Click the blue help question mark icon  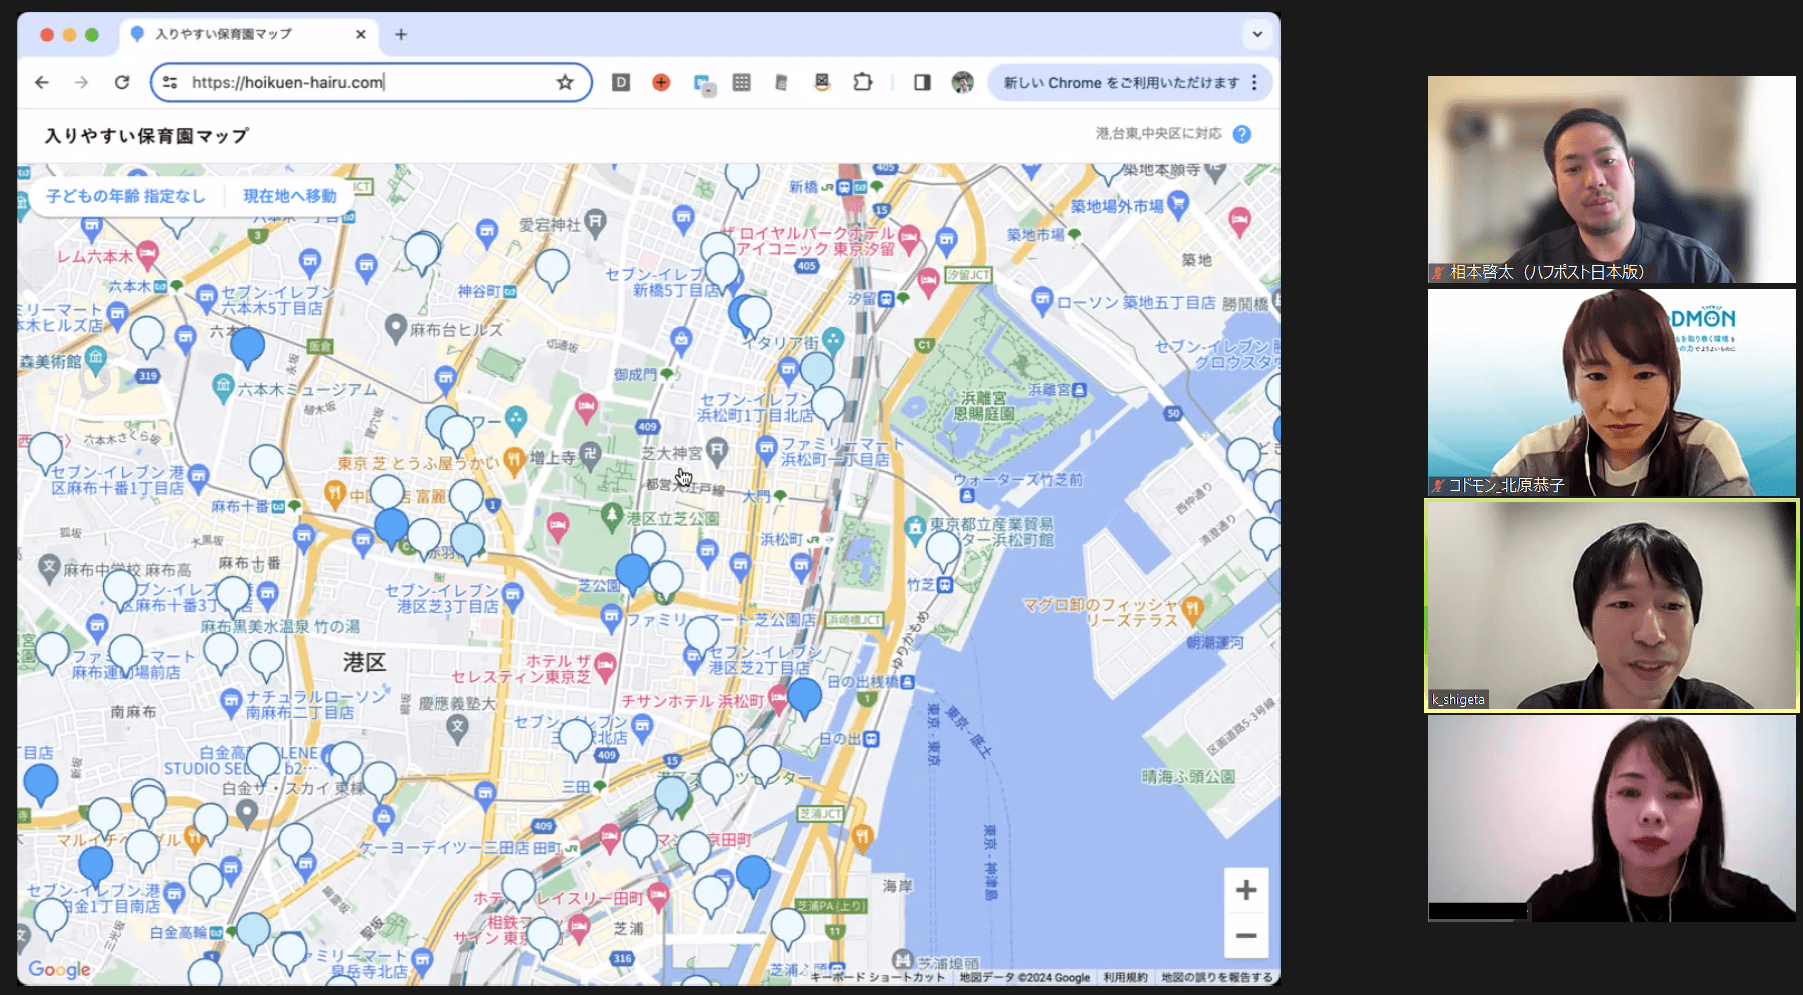click(x=1241, y=134)
